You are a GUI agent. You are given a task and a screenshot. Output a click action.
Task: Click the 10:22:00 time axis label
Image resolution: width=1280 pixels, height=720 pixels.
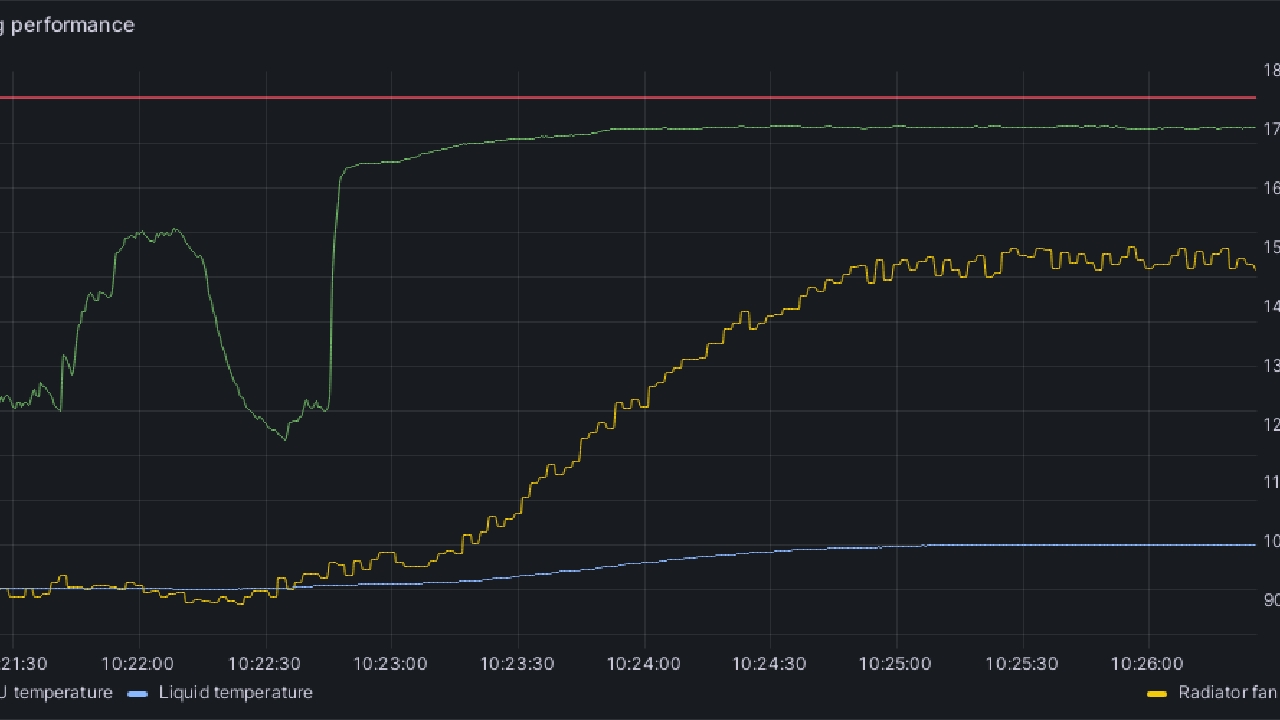pos(139,663)
